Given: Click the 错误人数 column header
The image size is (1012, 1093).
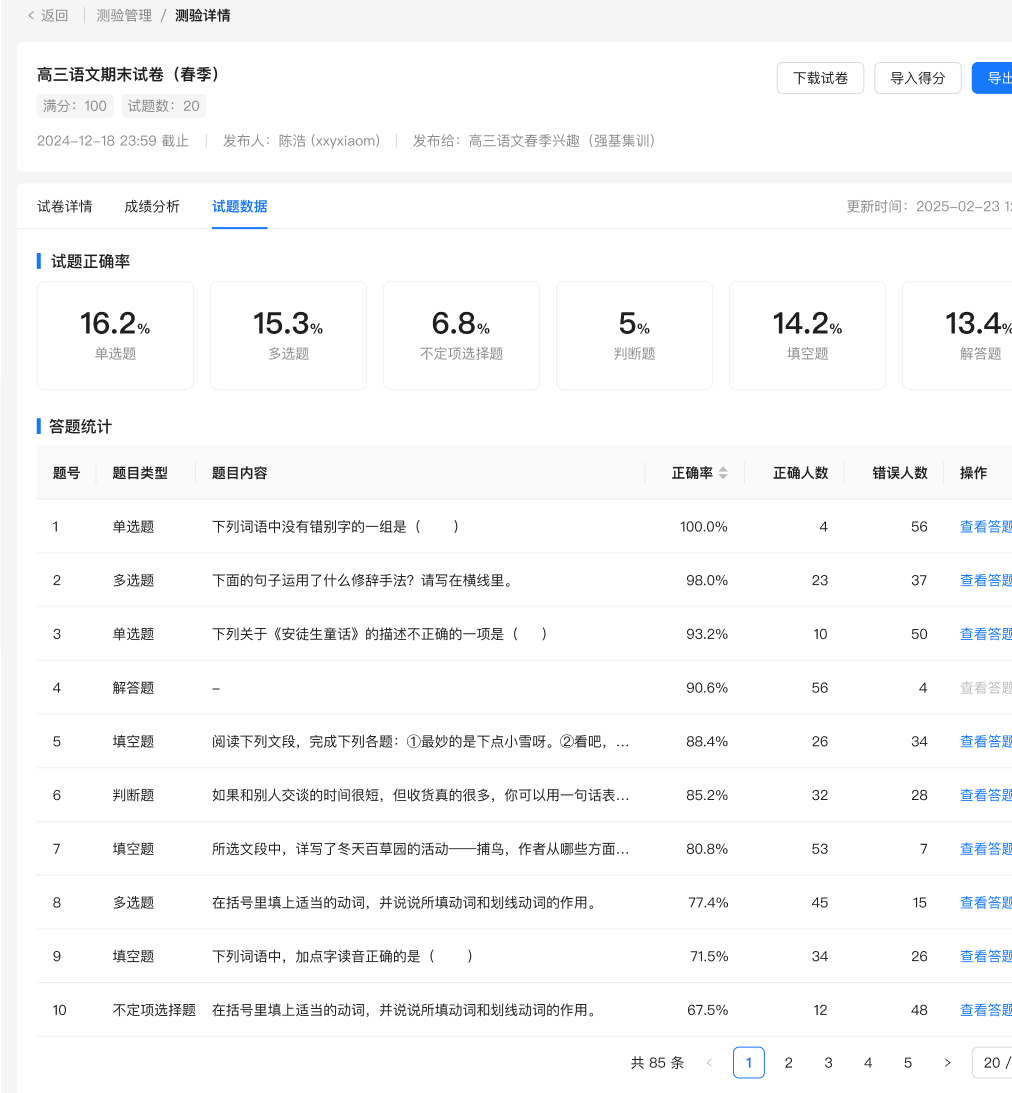Looking at the screenshot, I should [900, 473].
